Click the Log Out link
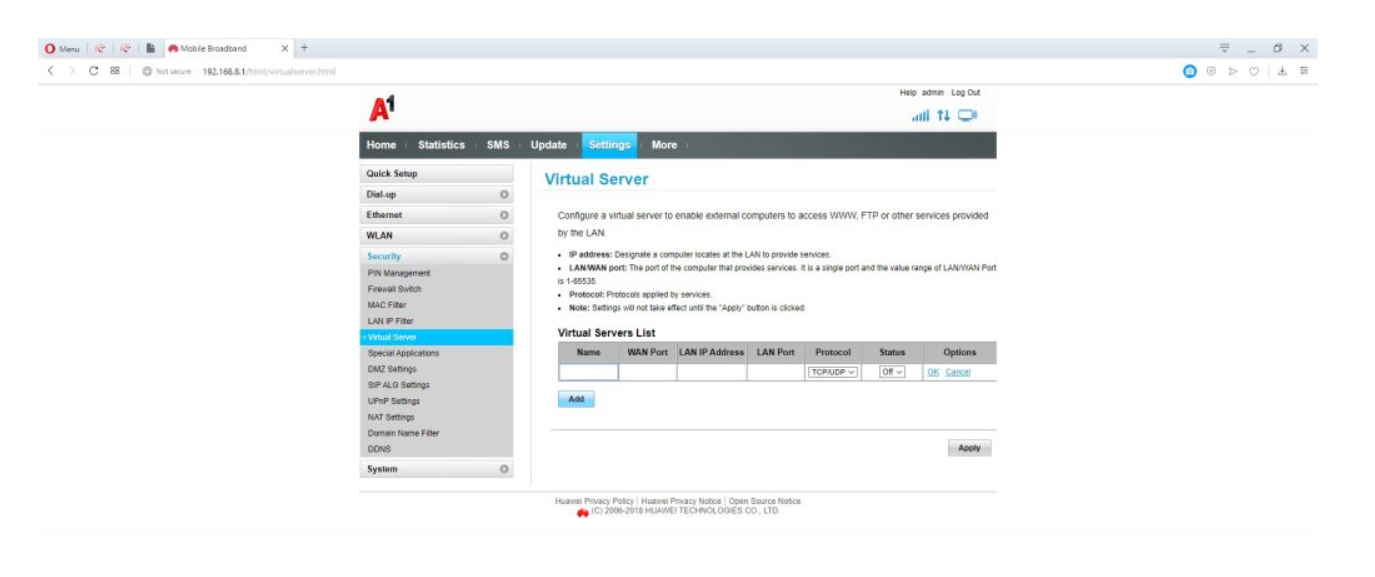The image size is (1375, 577). pos(966,92)
